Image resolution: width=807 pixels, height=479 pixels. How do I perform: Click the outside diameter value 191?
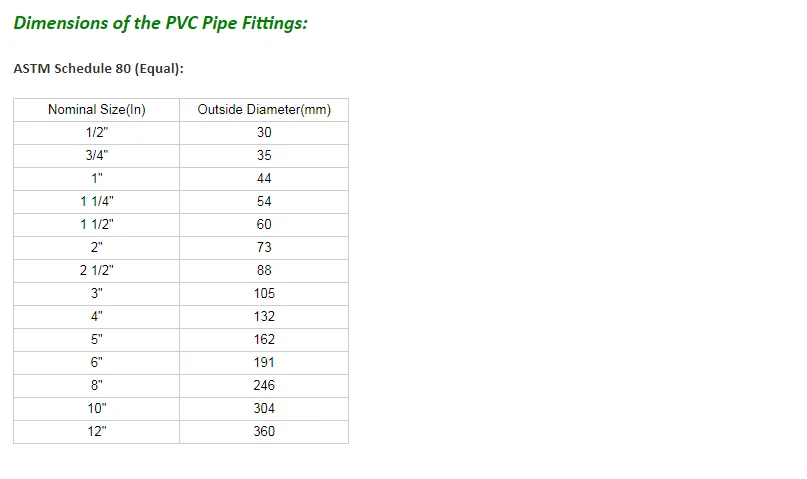coord(264,363)
